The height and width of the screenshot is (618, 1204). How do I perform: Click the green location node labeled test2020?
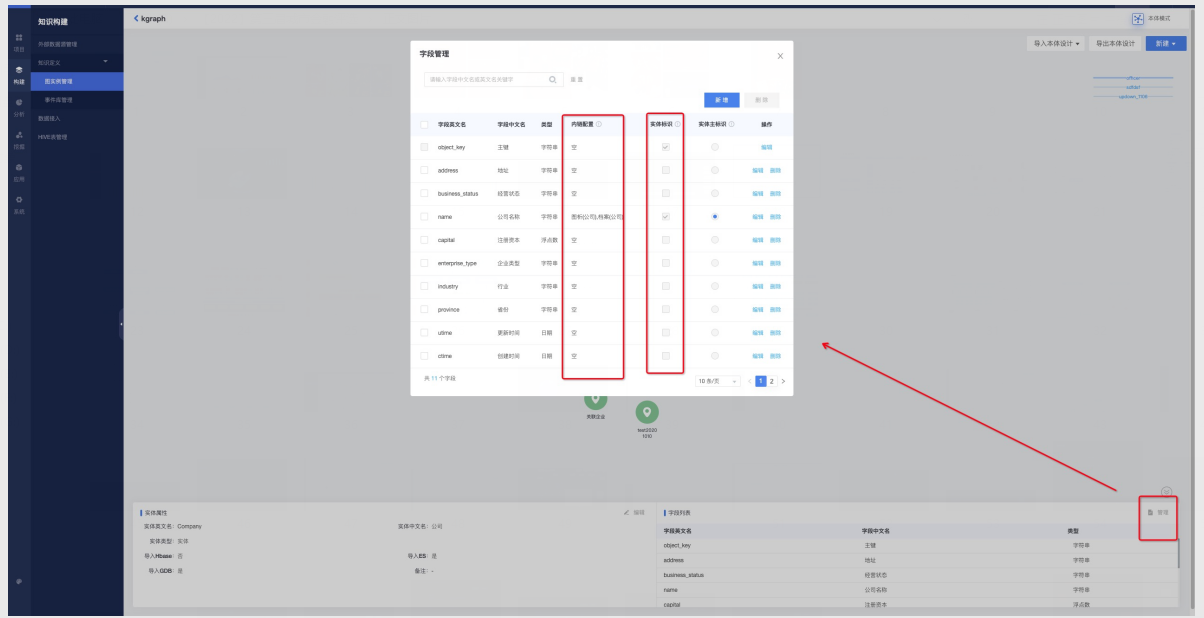pos(647,411)
